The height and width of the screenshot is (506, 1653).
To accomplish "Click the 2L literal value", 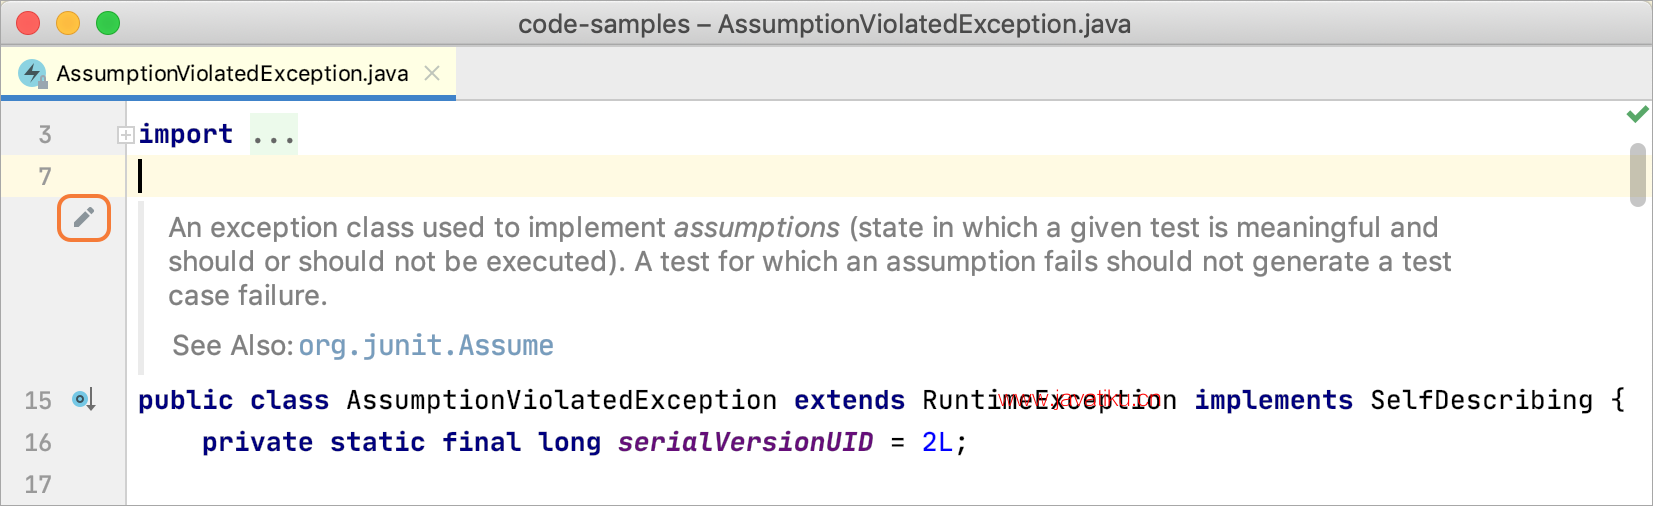I will pyautogui.click(x=938, y=442).
